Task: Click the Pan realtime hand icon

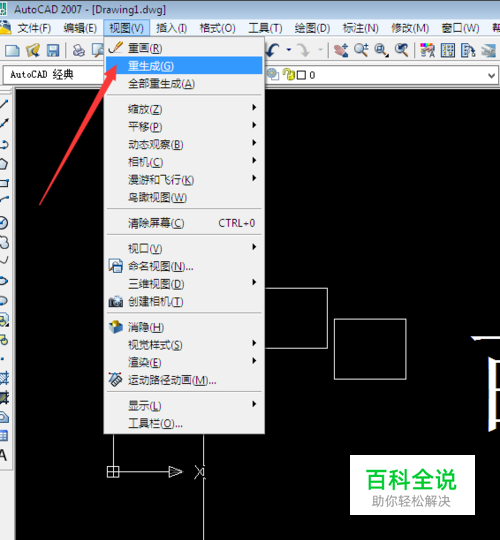Action: coord(341,50)
